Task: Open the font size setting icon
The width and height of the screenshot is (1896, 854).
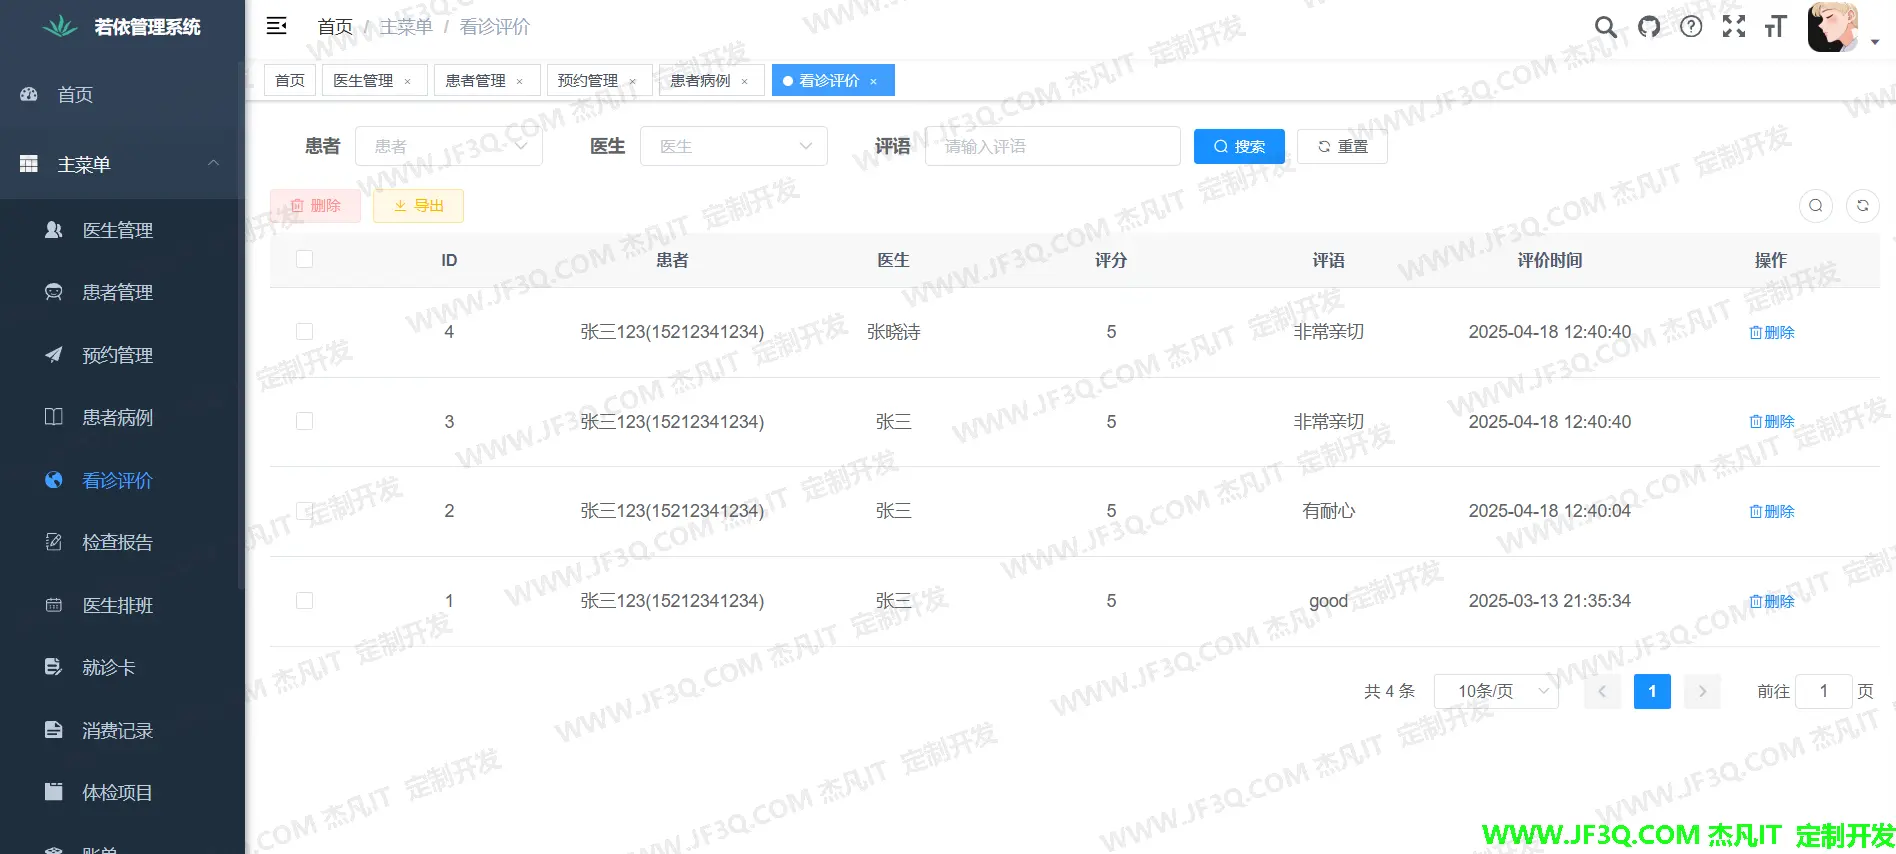Action: pyautogui.click(x=1776, y=27)
